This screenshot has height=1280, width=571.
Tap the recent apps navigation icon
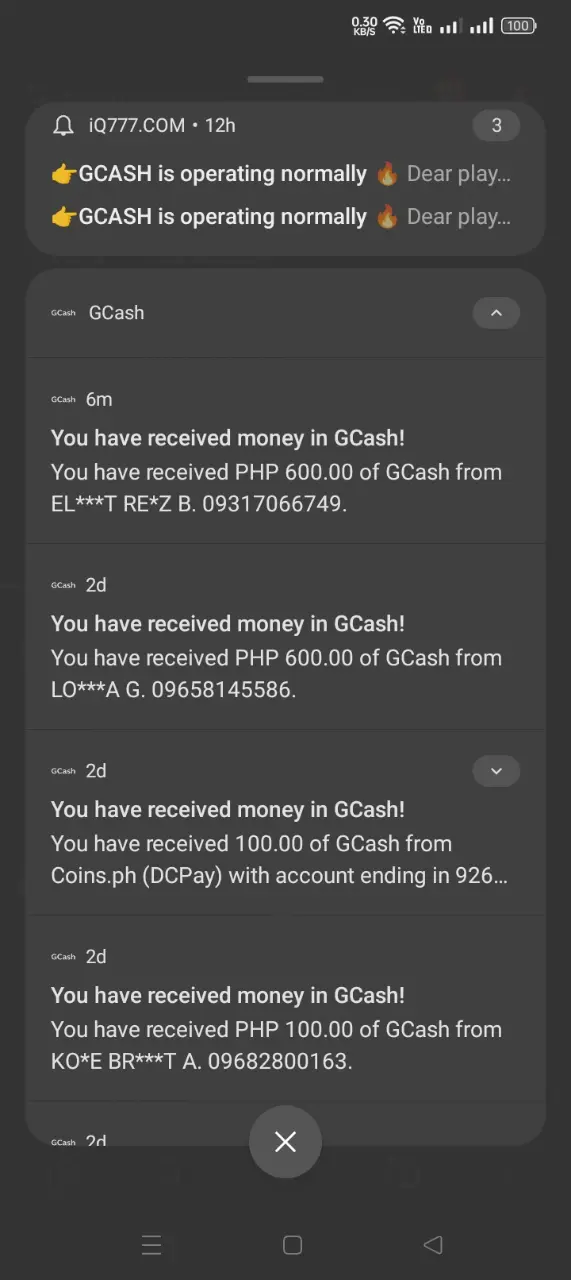click(152, 1244)
